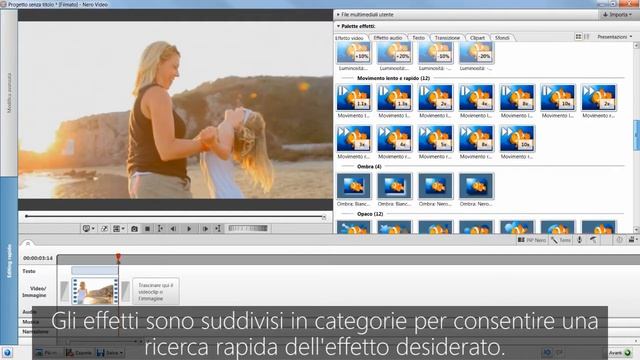Select the text clip on Testo track
This screenshot has width=640, height=360.
pyautogui.click(x=95, y=270)
